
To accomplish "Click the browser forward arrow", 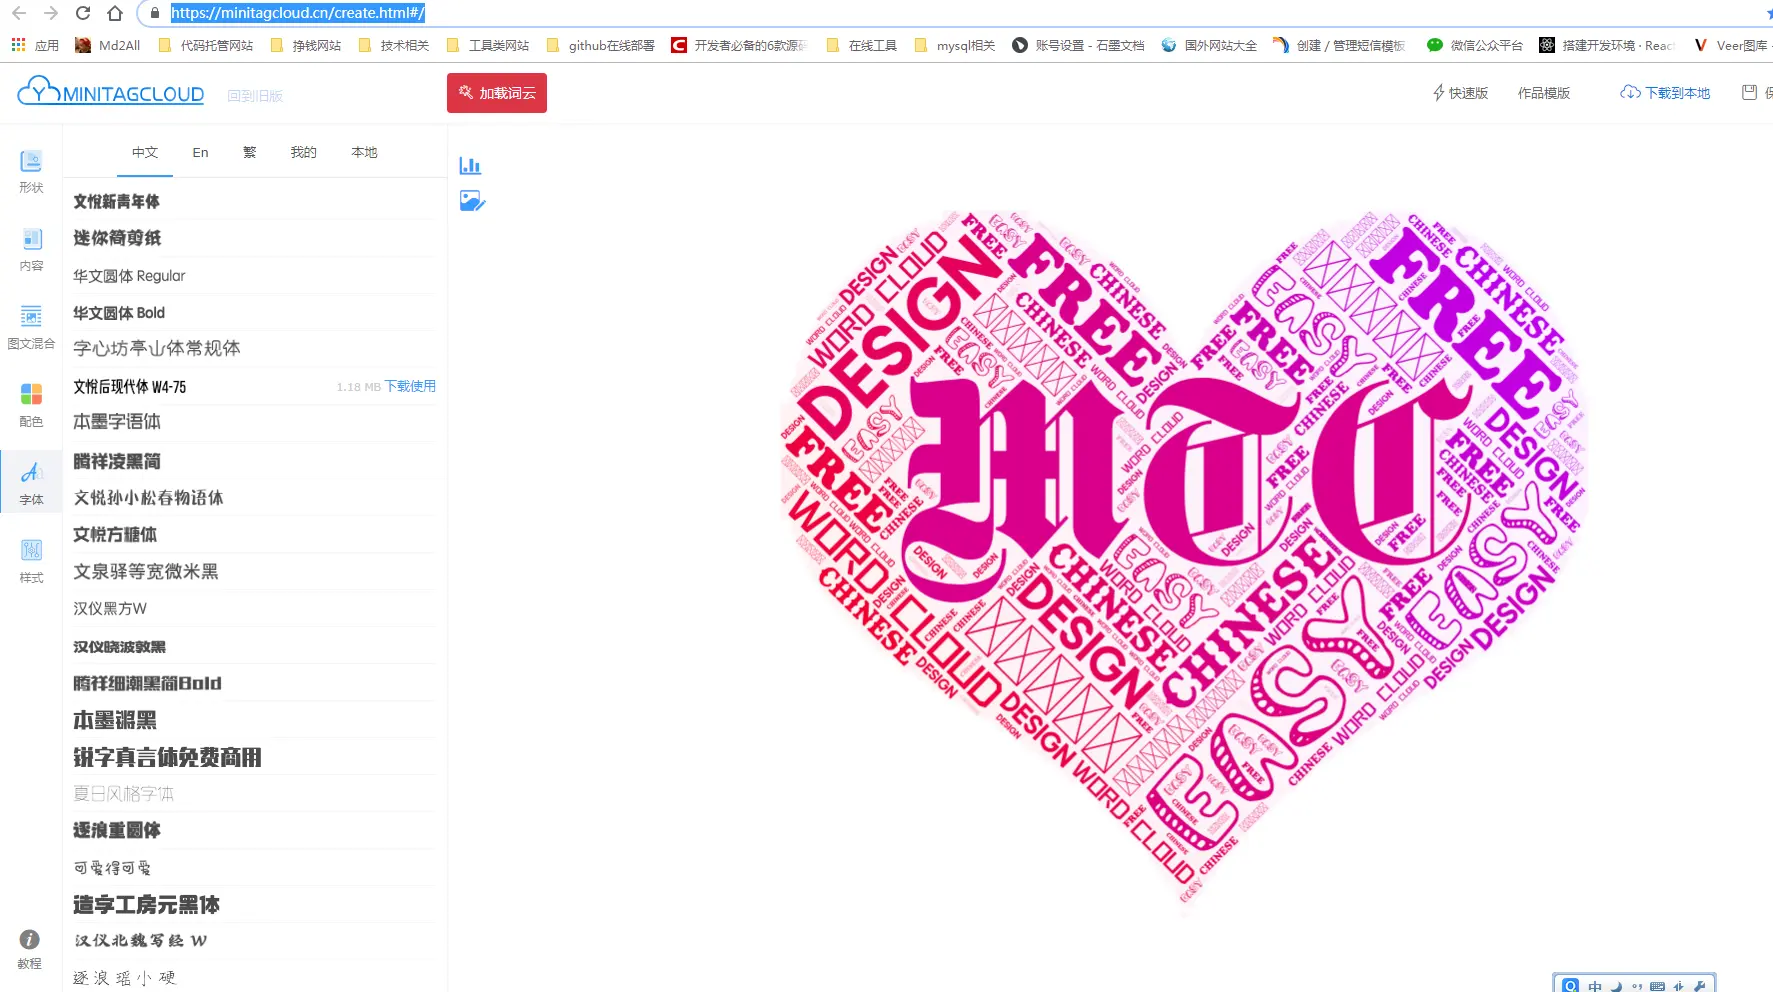I will 51,13.
